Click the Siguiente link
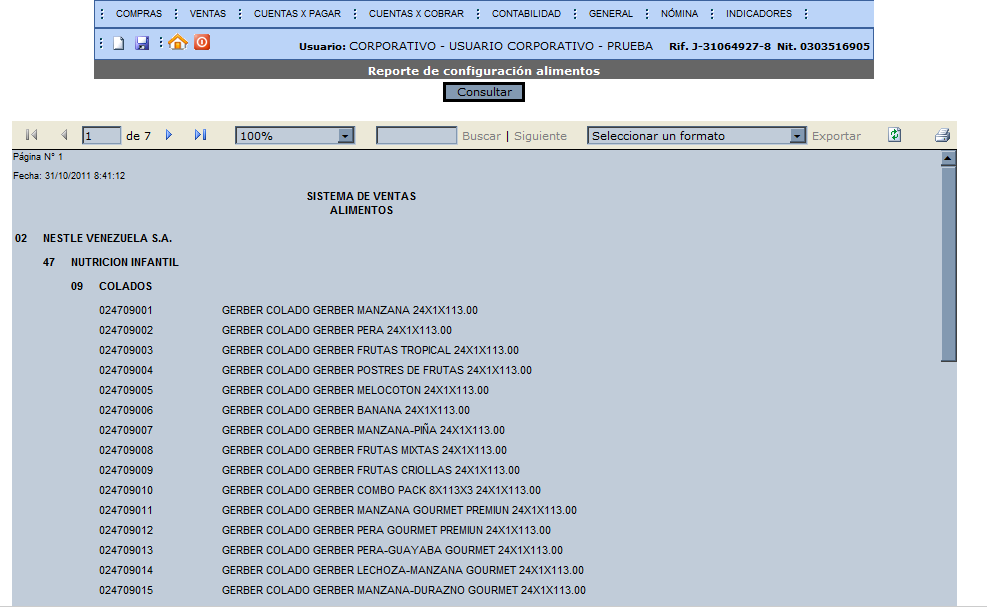The height and width of the screenshot is (607, 987). (x=540, y=136)
